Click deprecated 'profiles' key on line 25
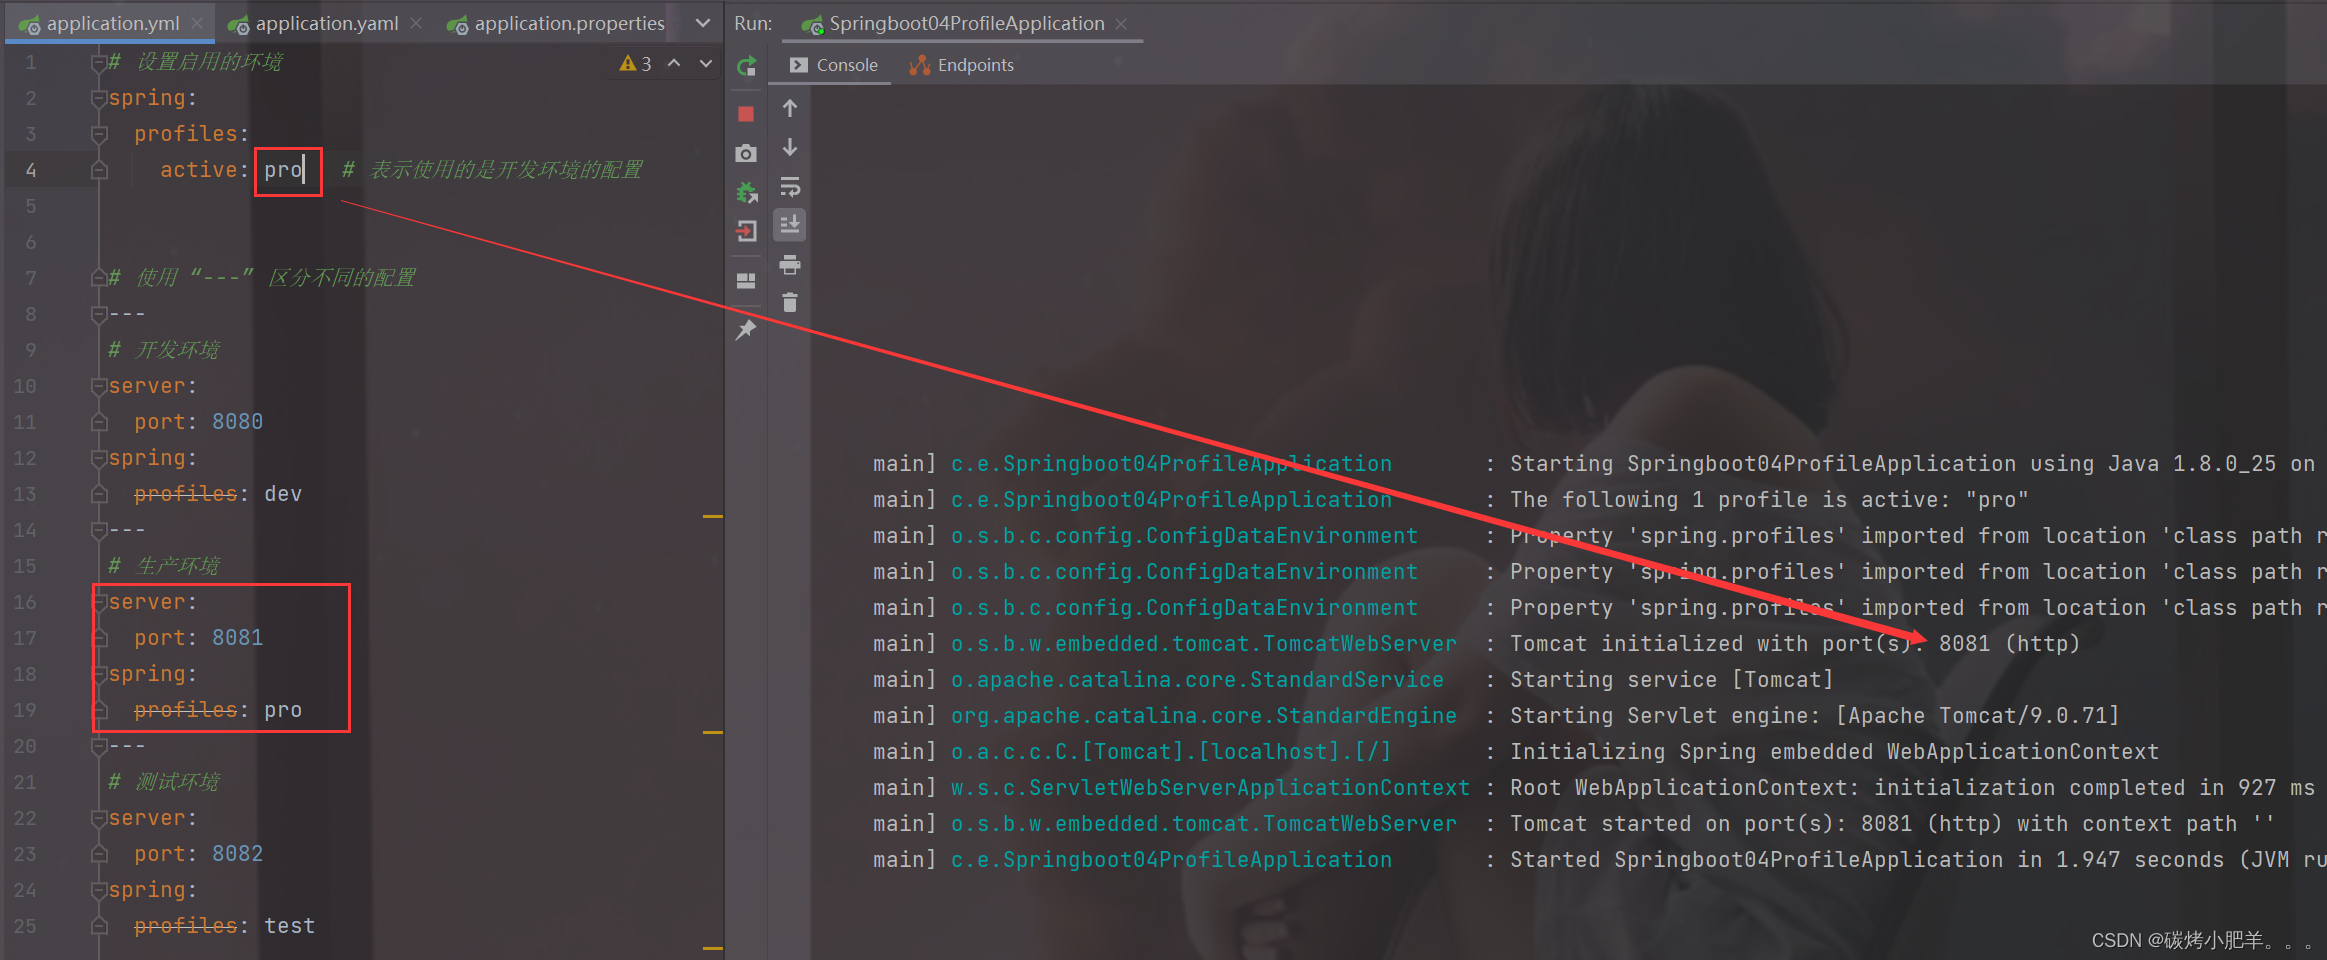This screenshot has height=960, width=2327. 185,926
